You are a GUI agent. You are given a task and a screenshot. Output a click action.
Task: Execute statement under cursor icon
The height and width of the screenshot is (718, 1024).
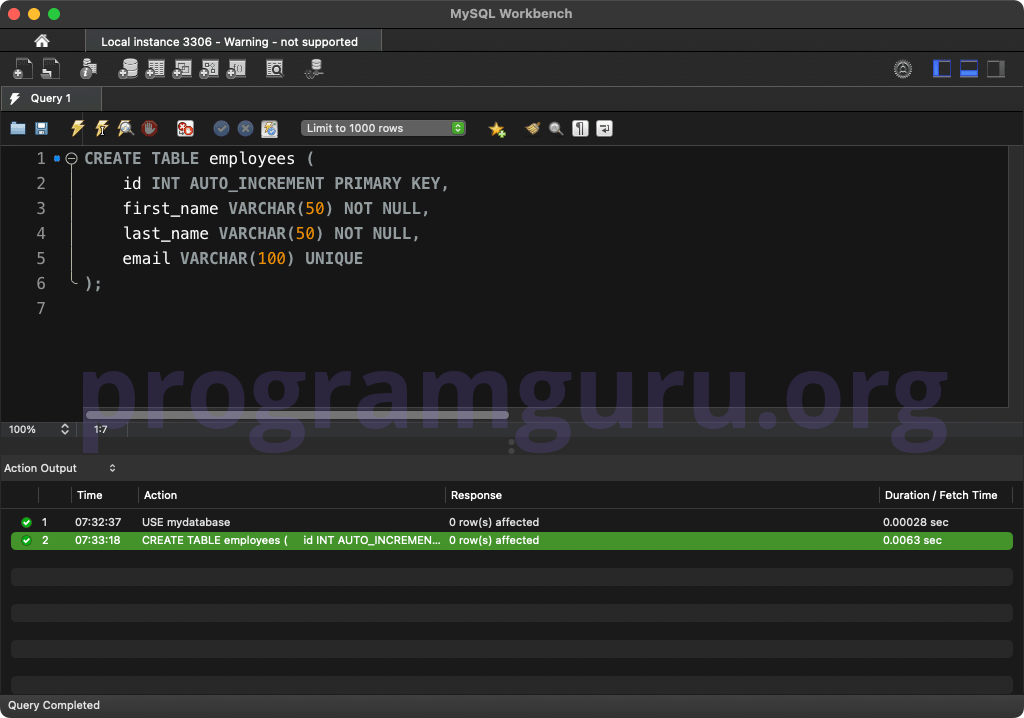click(x=101, y=128)
